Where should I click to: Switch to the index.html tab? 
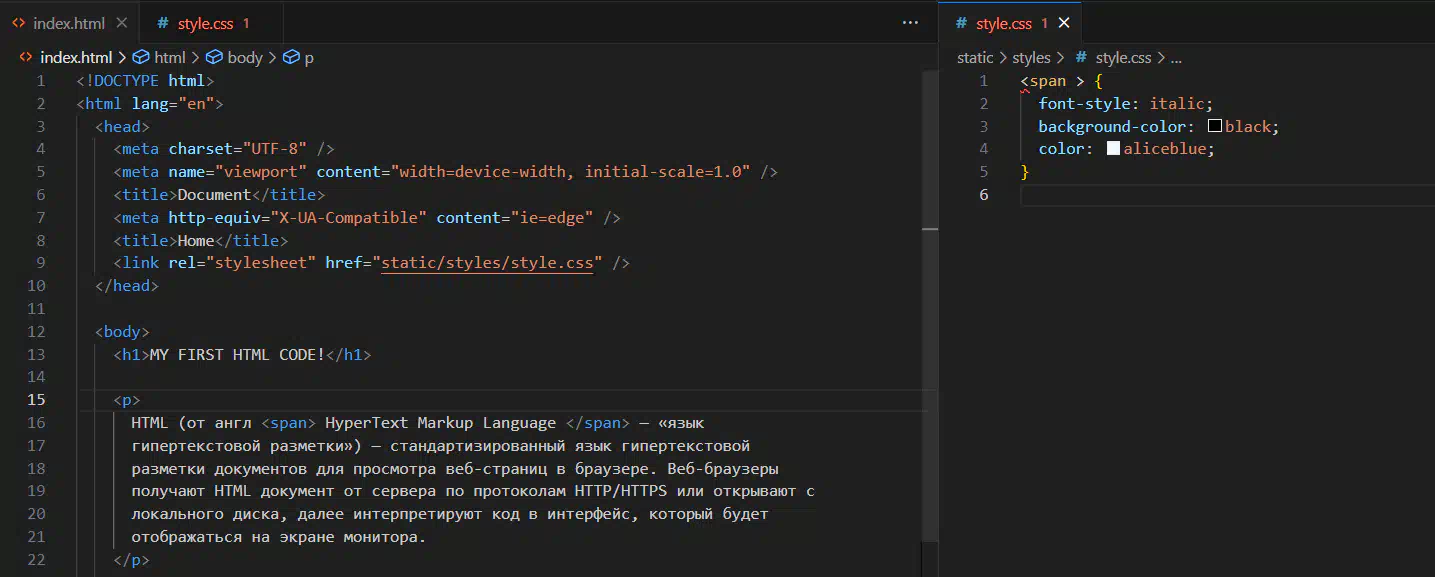[x=70, y=23]
